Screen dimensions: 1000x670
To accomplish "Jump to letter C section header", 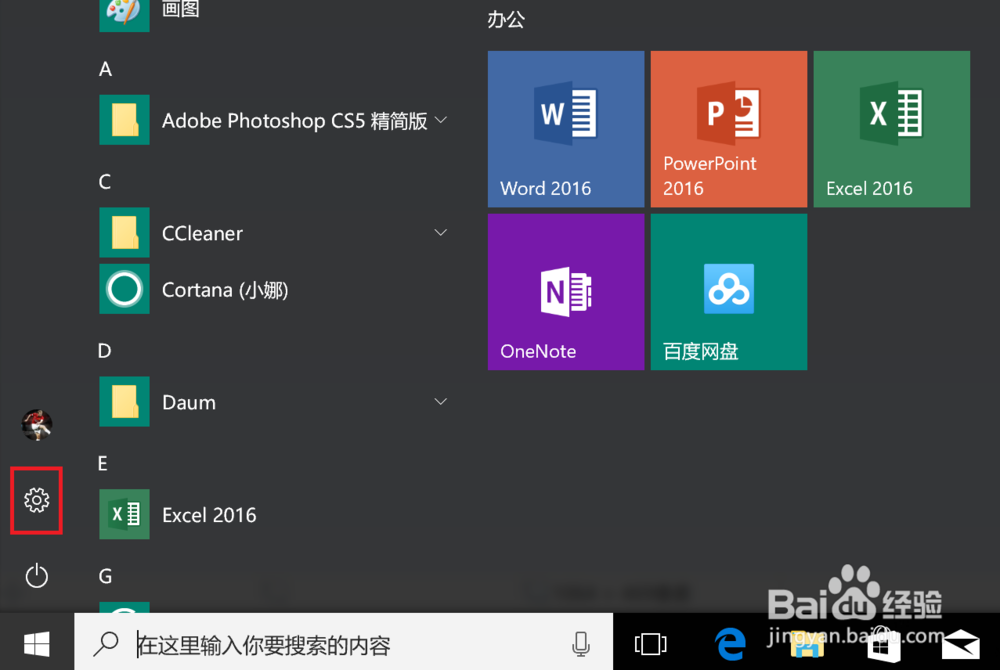I will [x=105, y=182].
